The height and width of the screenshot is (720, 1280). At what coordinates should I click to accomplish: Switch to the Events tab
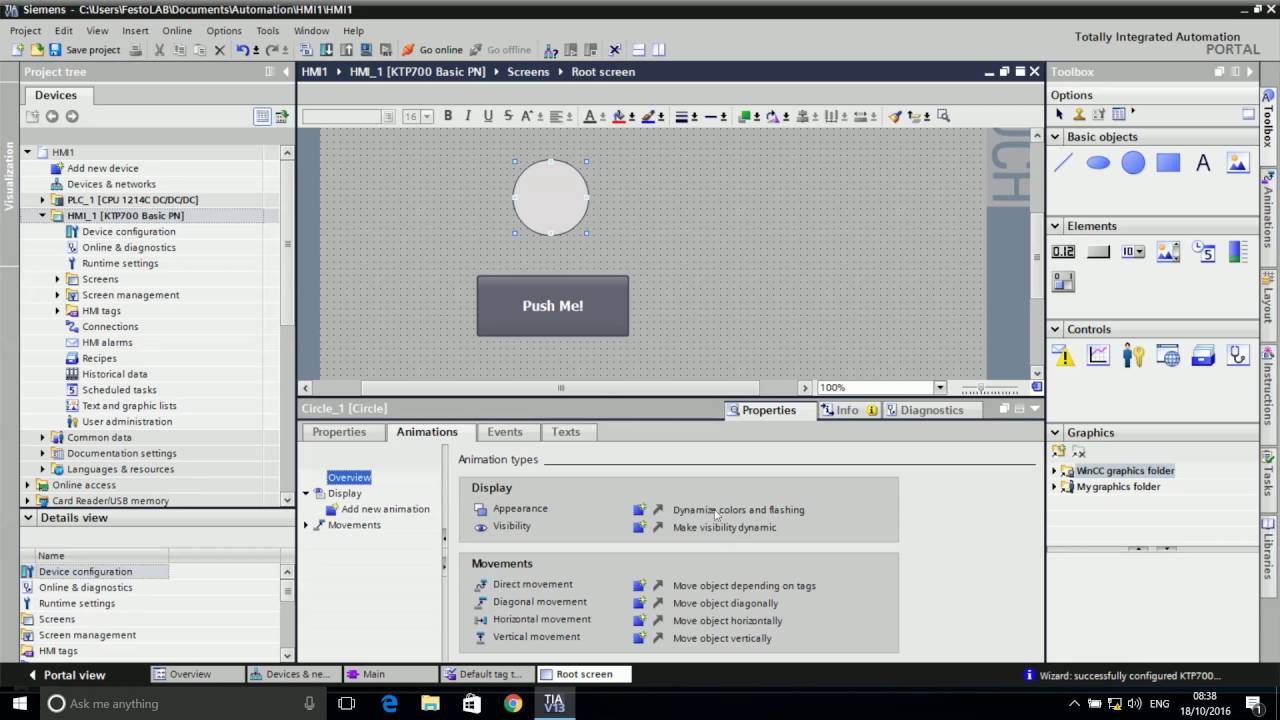coord(505,432)
